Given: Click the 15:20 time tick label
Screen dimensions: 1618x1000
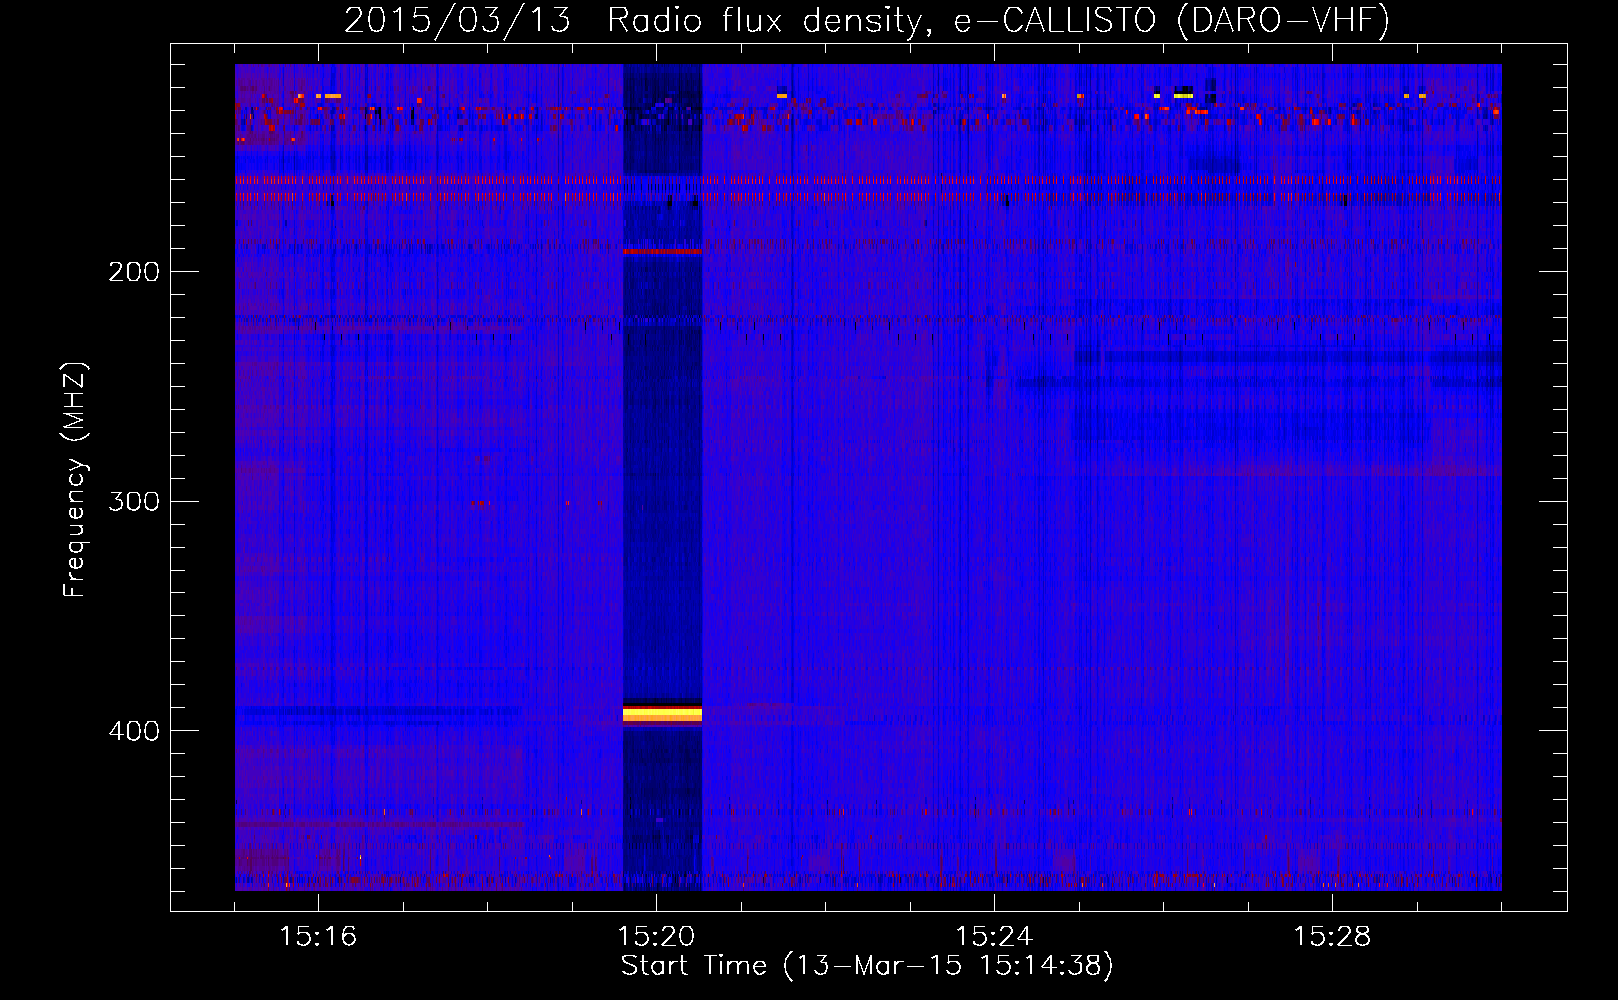Looking at the screenshot, I should click(x=656, y=937).
